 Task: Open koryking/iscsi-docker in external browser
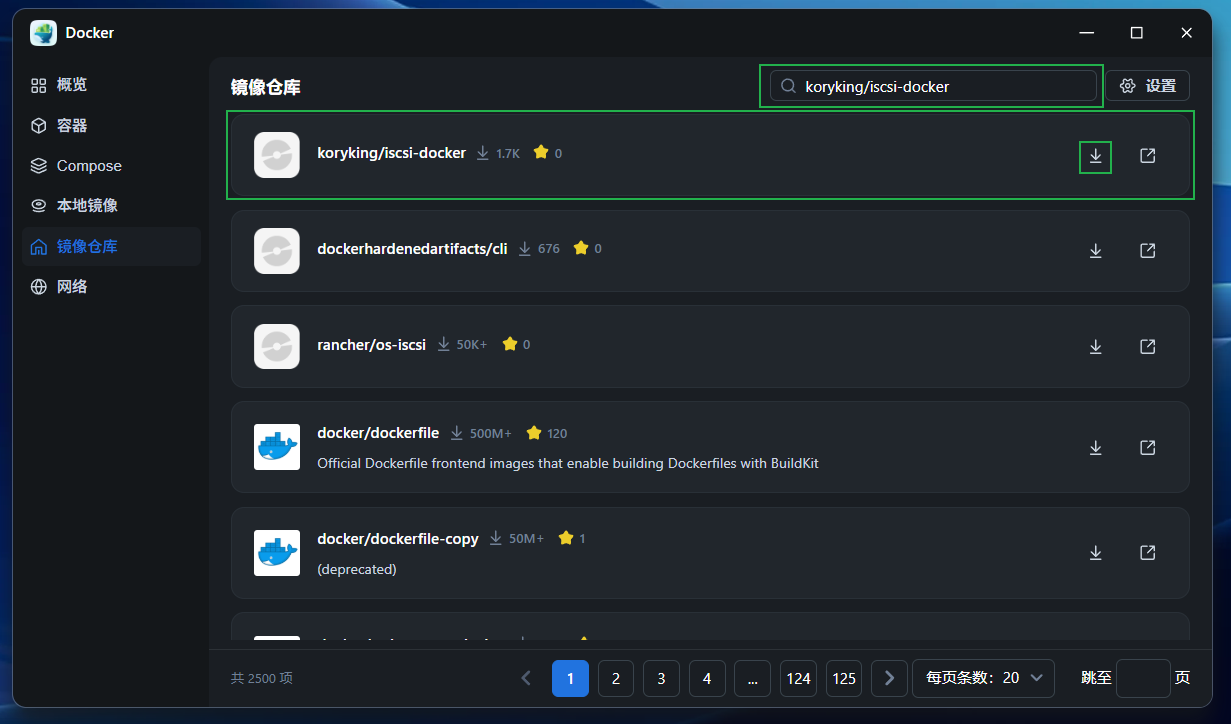tap(1148, 156)
